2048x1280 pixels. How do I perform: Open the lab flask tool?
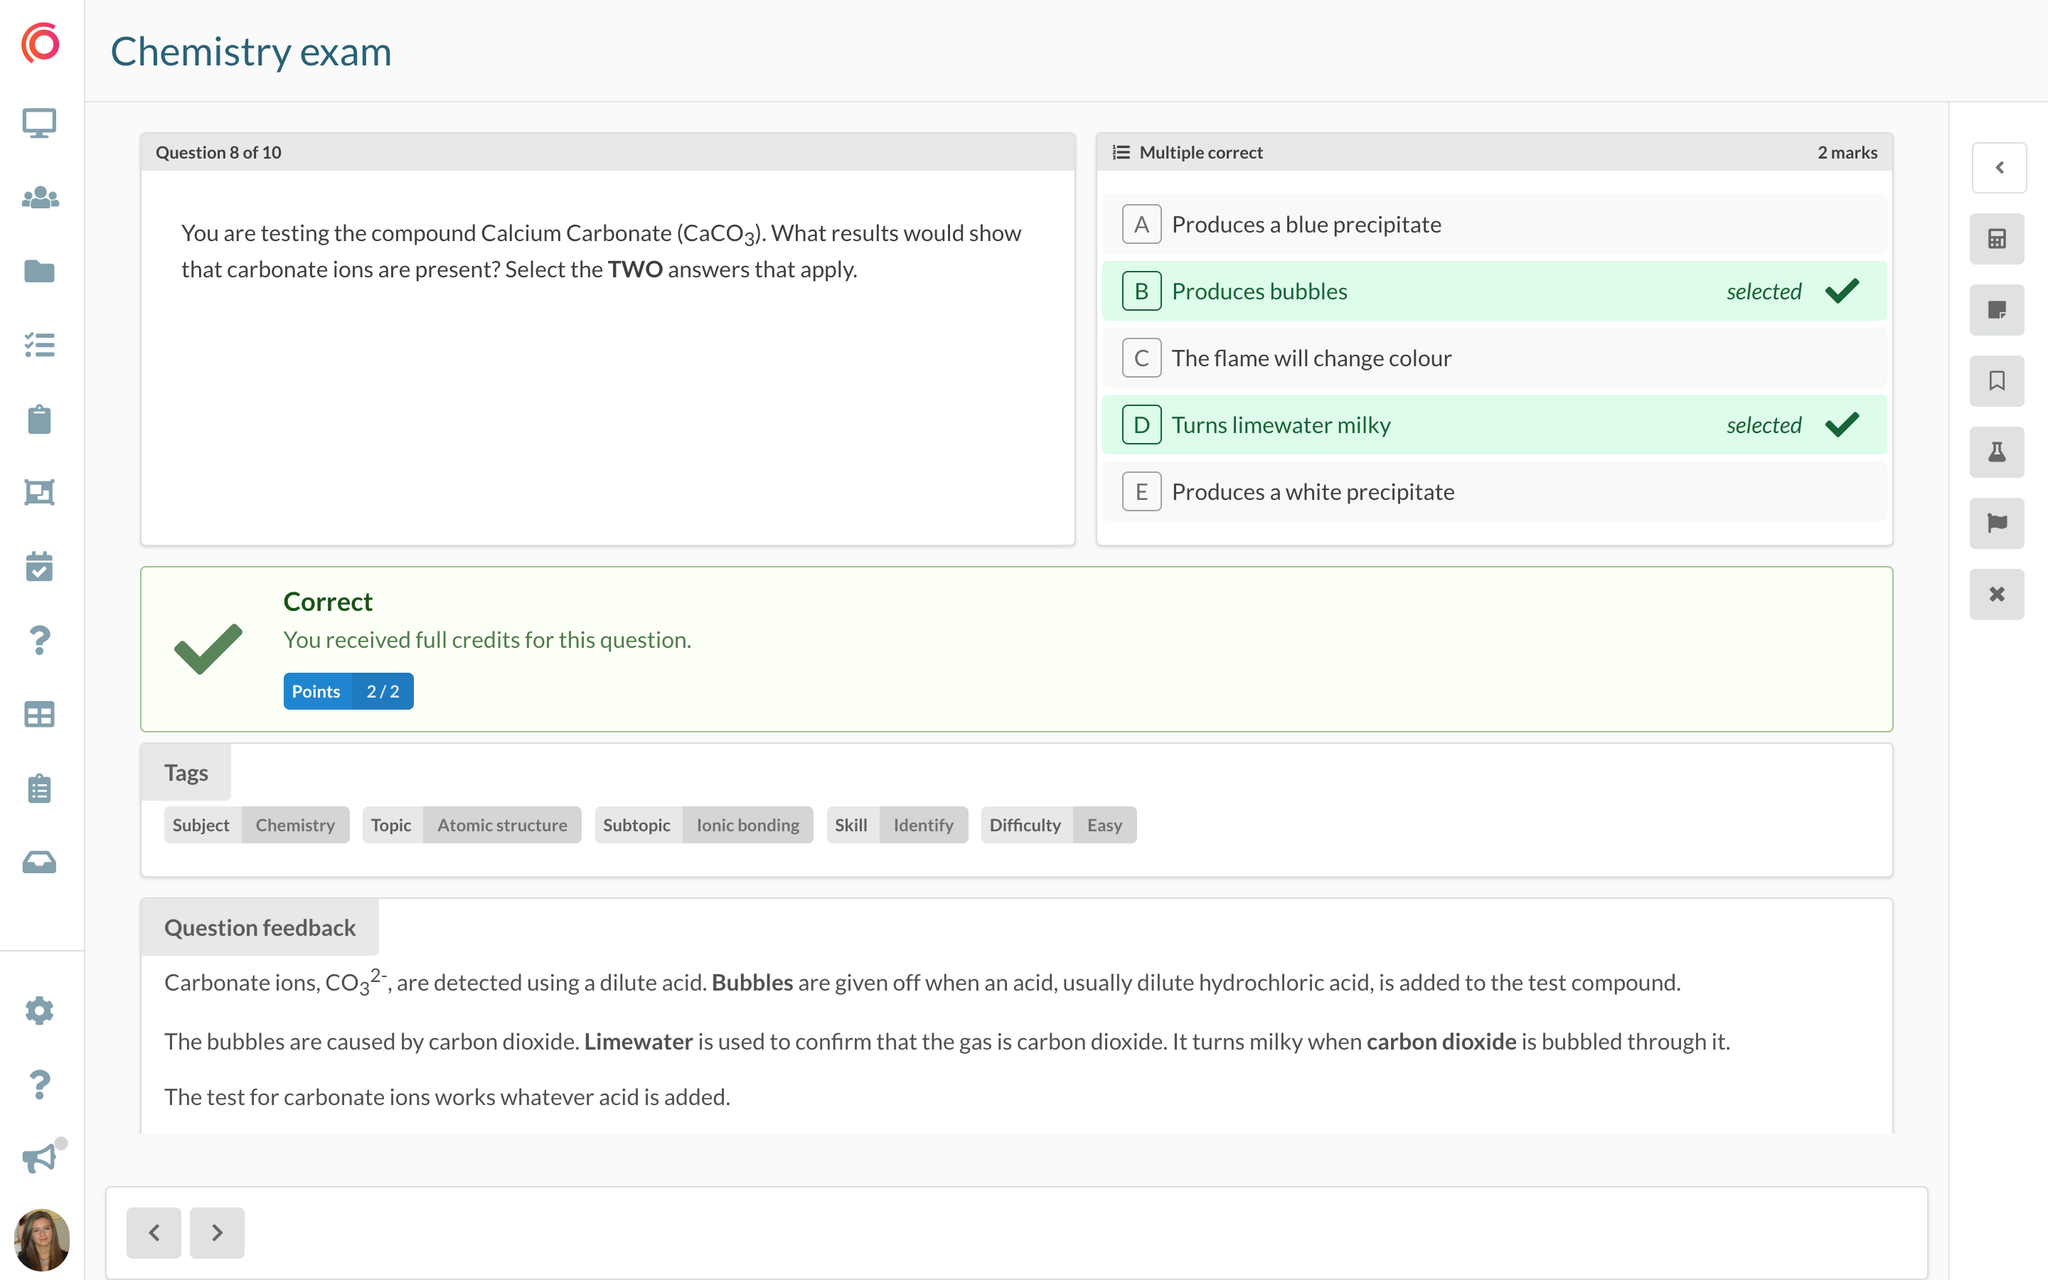click(1996, 452)
